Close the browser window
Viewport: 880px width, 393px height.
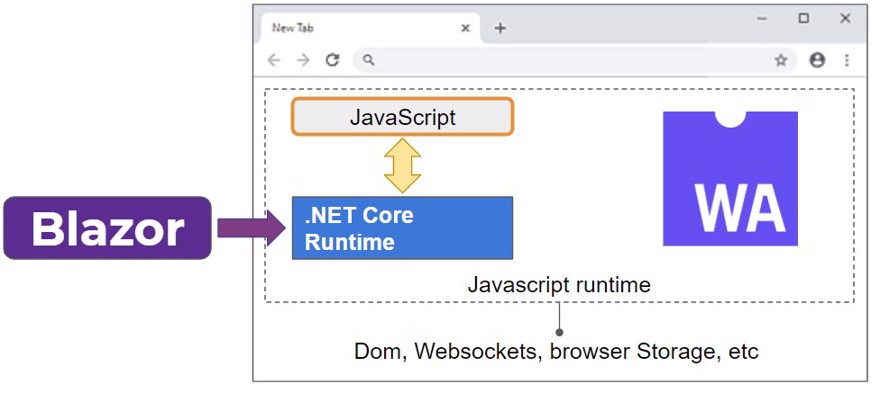(x=845, y=19)
